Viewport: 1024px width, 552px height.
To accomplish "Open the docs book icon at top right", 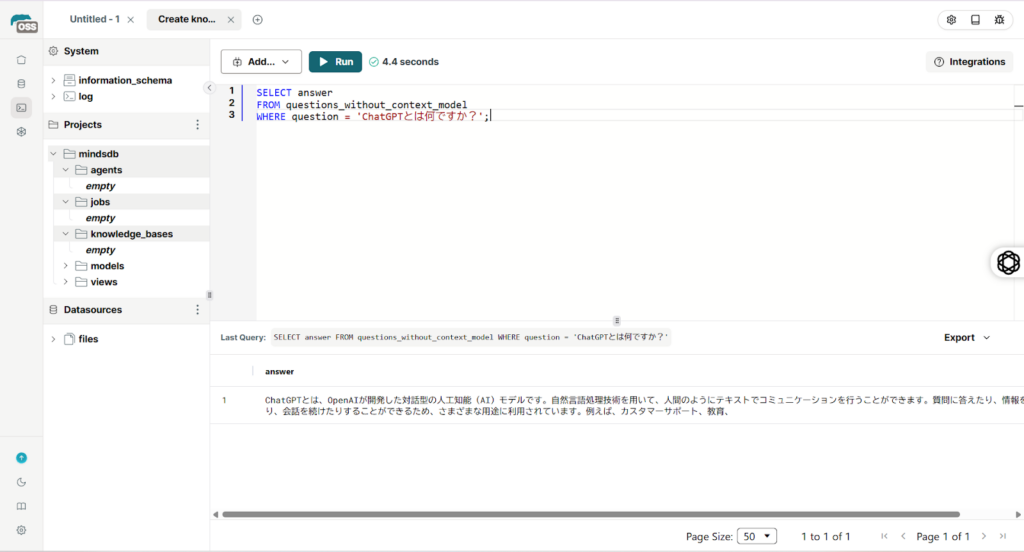I will [975, 20].
